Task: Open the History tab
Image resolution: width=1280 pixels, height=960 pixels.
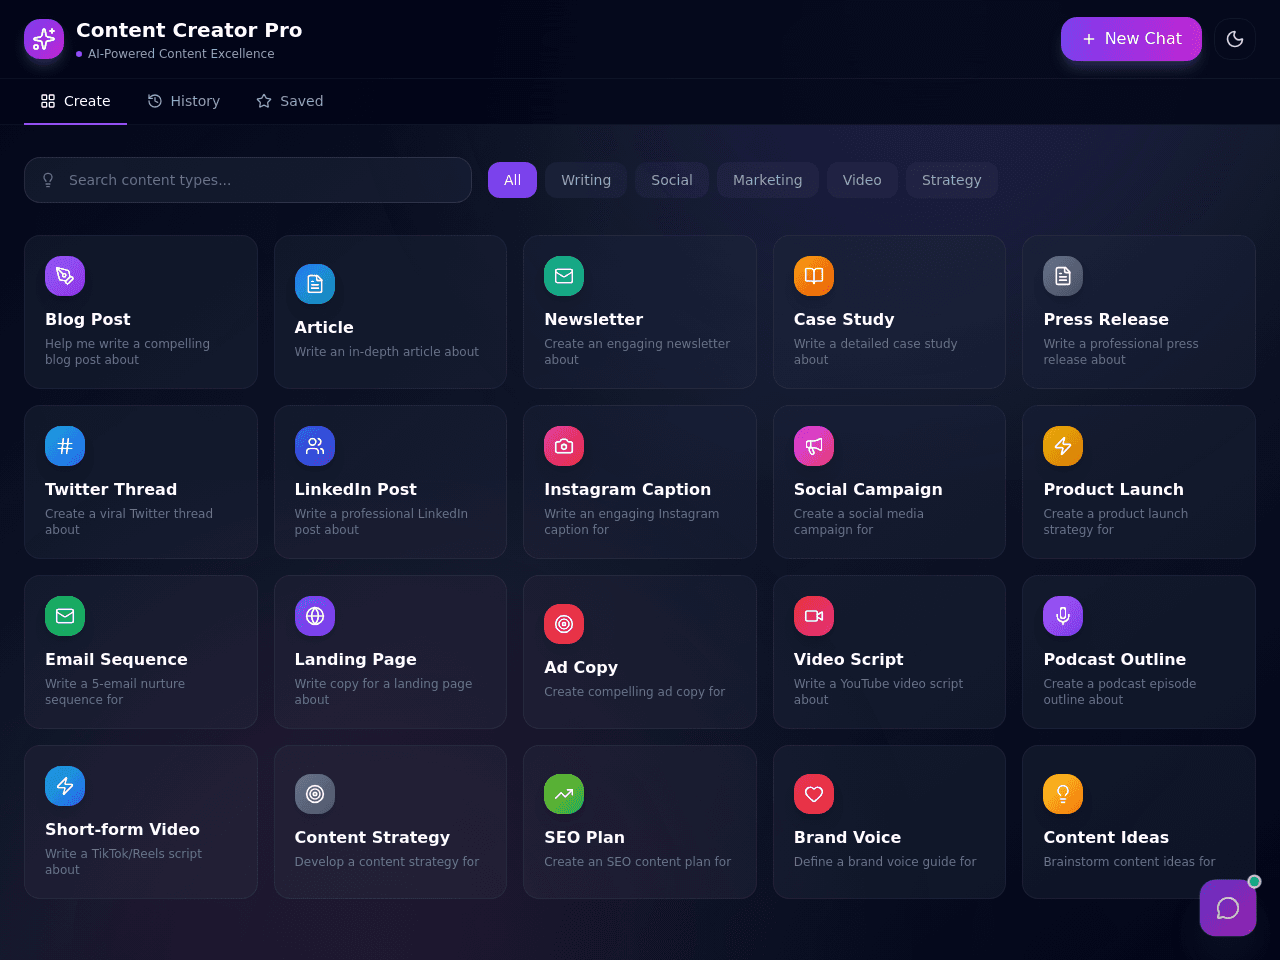Action: tap(183, 101)
